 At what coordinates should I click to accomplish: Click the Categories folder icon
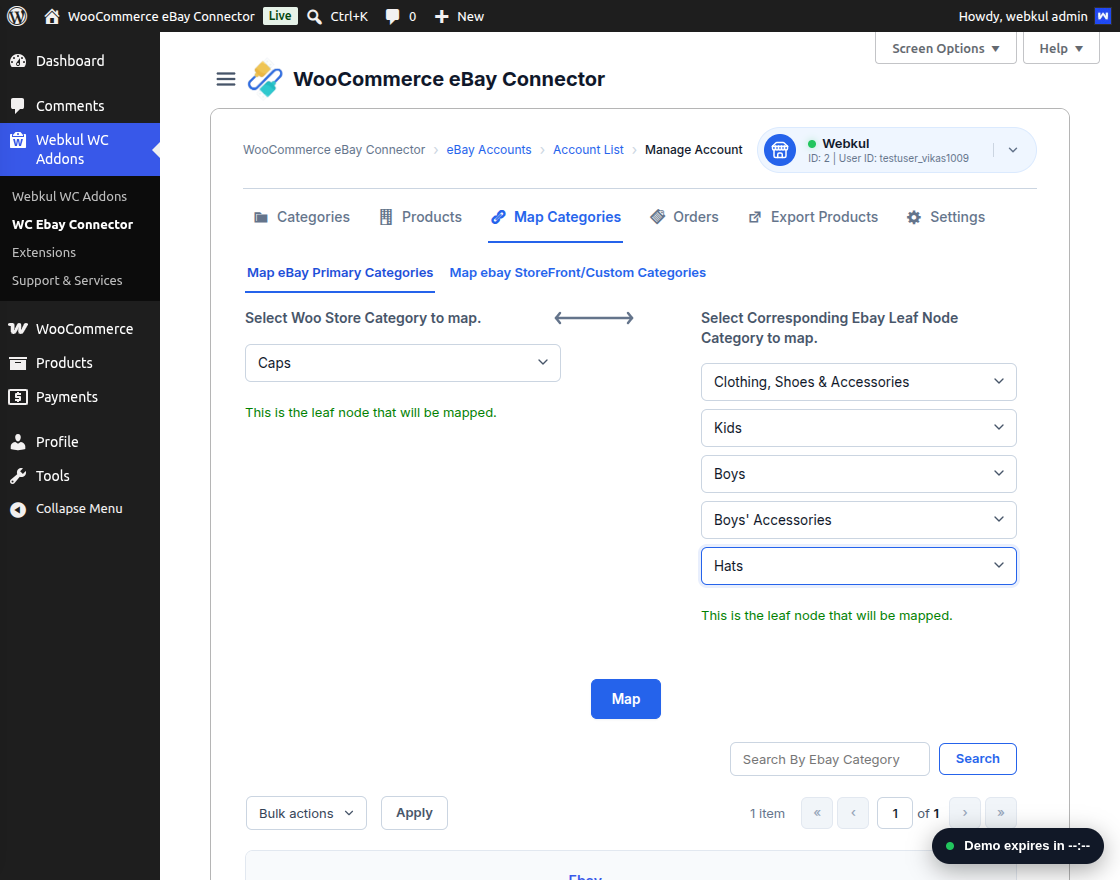[261, 217]
